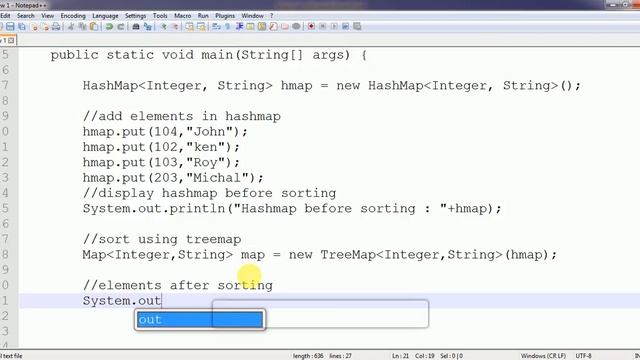The width and height of the screenshot is (640, 360).
Task: Click the '//display hashmap before sorting' comment
Action: (x=209, y=193)
